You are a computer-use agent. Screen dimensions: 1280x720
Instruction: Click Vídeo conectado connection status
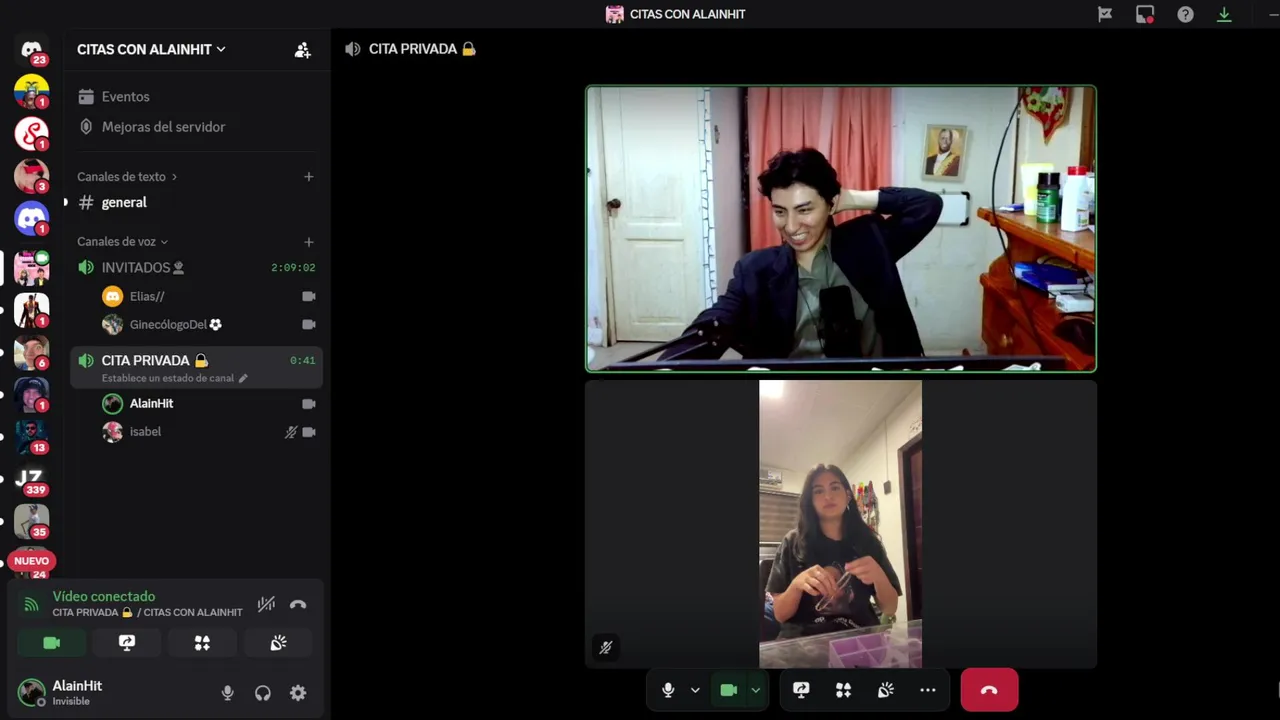[104, 596]
